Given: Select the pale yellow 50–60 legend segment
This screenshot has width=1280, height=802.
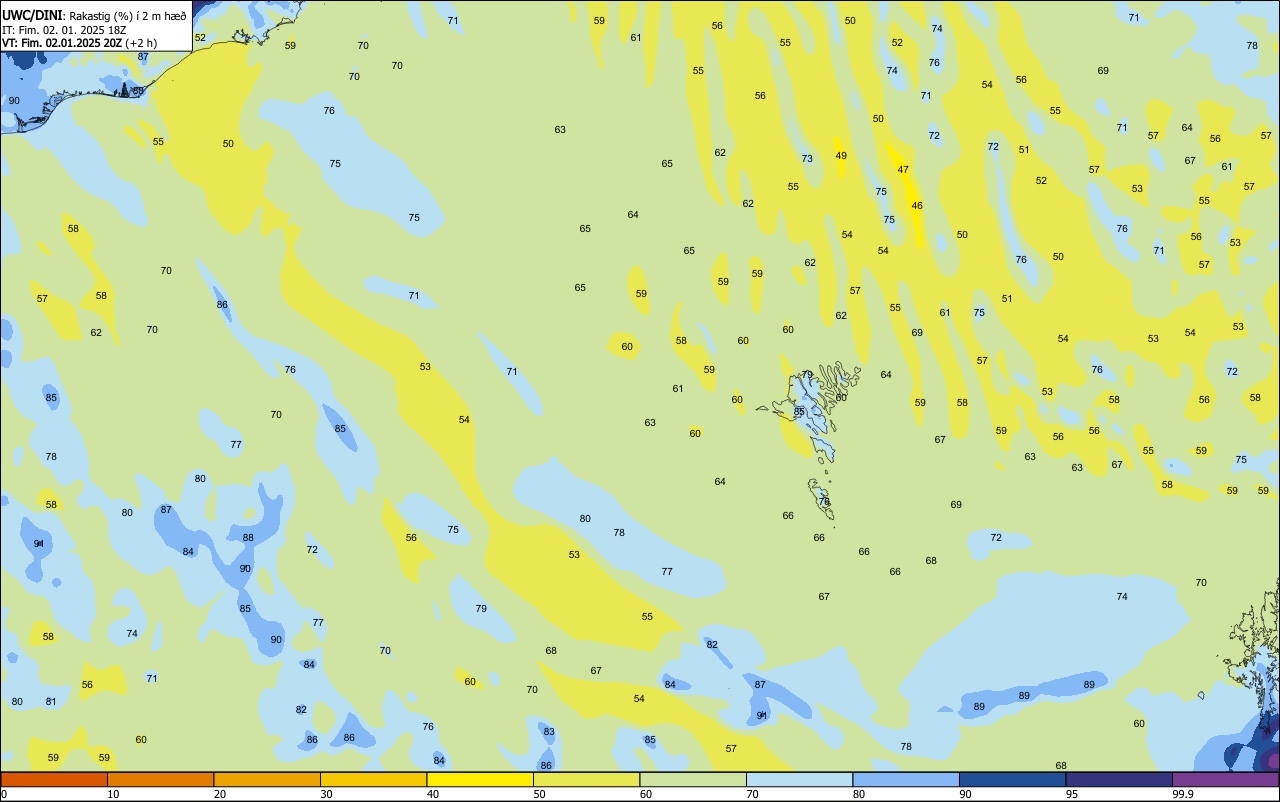Looking at the screenshot, I should tap(587, 779).
